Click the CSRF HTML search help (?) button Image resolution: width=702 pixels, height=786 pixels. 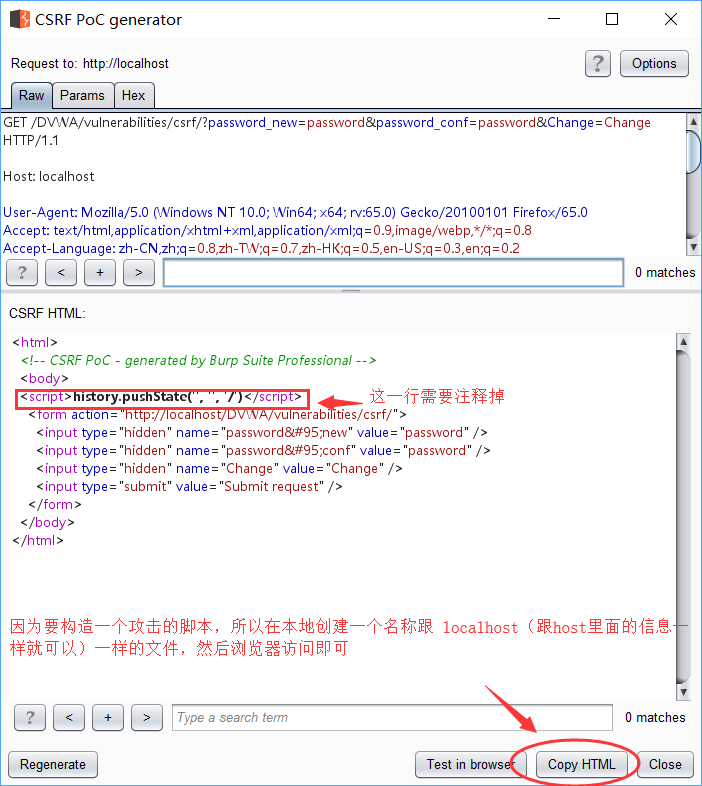click(30, 718)
